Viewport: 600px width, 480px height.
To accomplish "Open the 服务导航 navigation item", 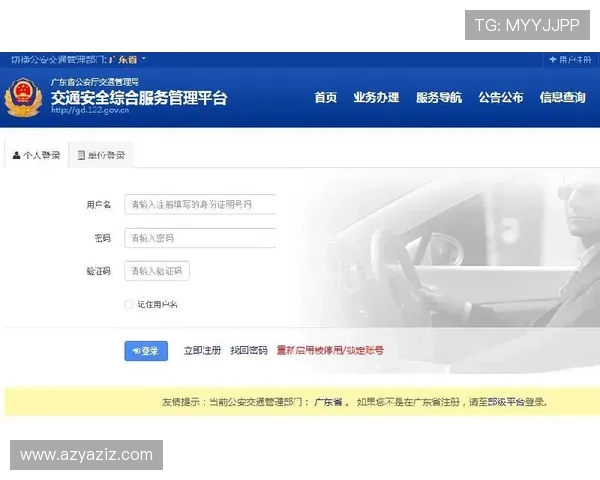I will (x=439, y=98).
